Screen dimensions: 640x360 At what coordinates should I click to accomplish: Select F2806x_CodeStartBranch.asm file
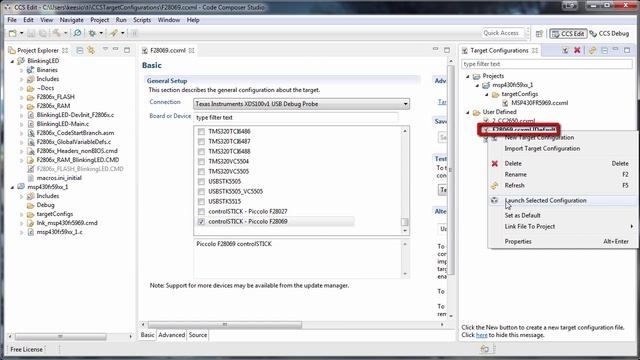point(75,133)
